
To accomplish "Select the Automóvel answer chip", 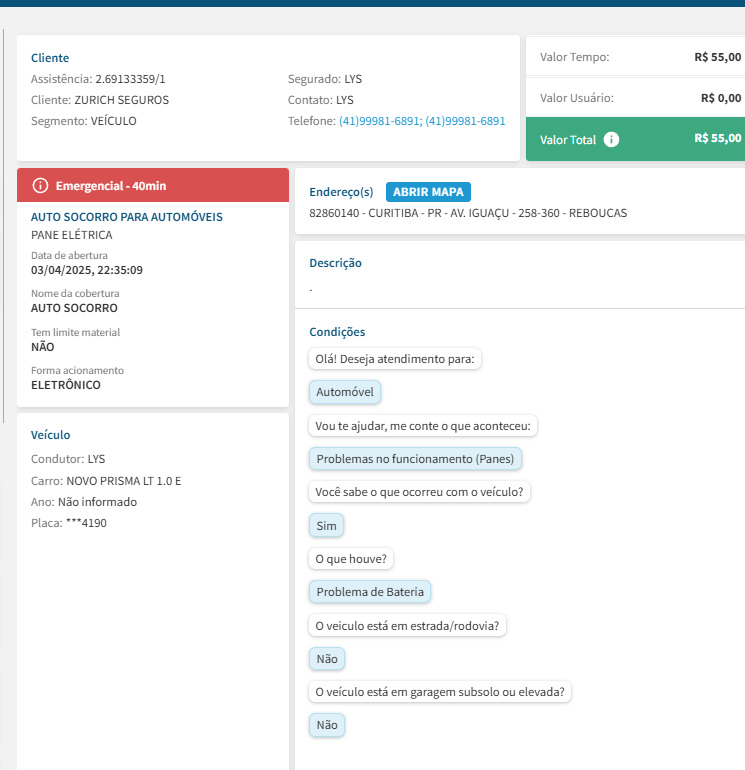I will pyautogui.click(x=345, y=393).
